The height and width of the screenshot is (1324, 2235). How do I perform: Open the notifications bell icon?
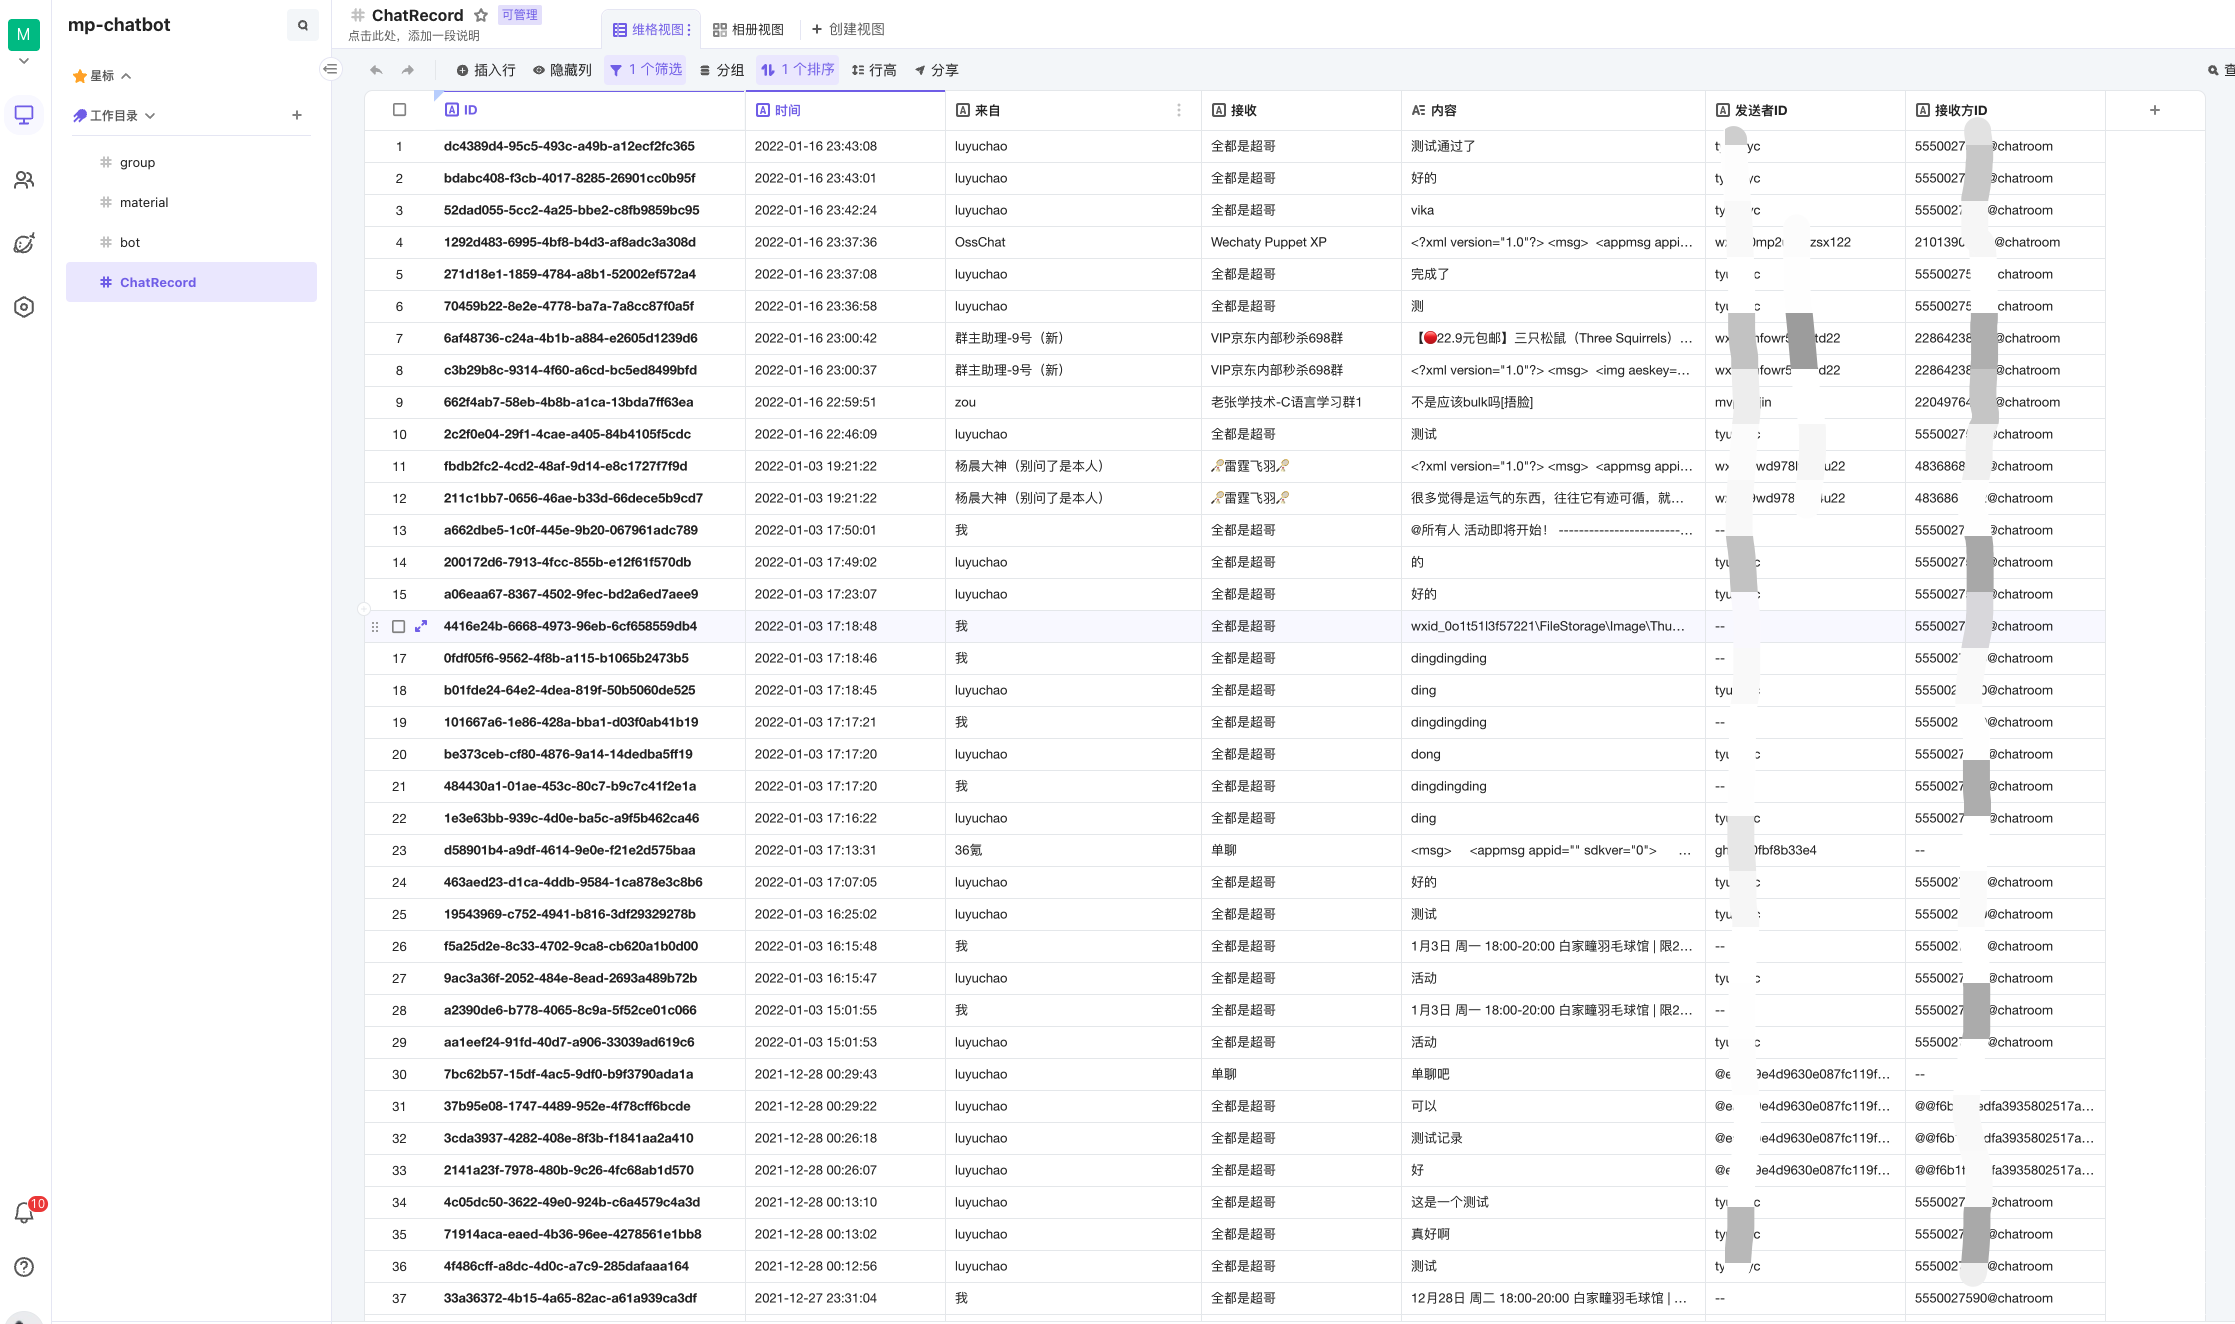pyautogui.click(x=24, y=1213)
